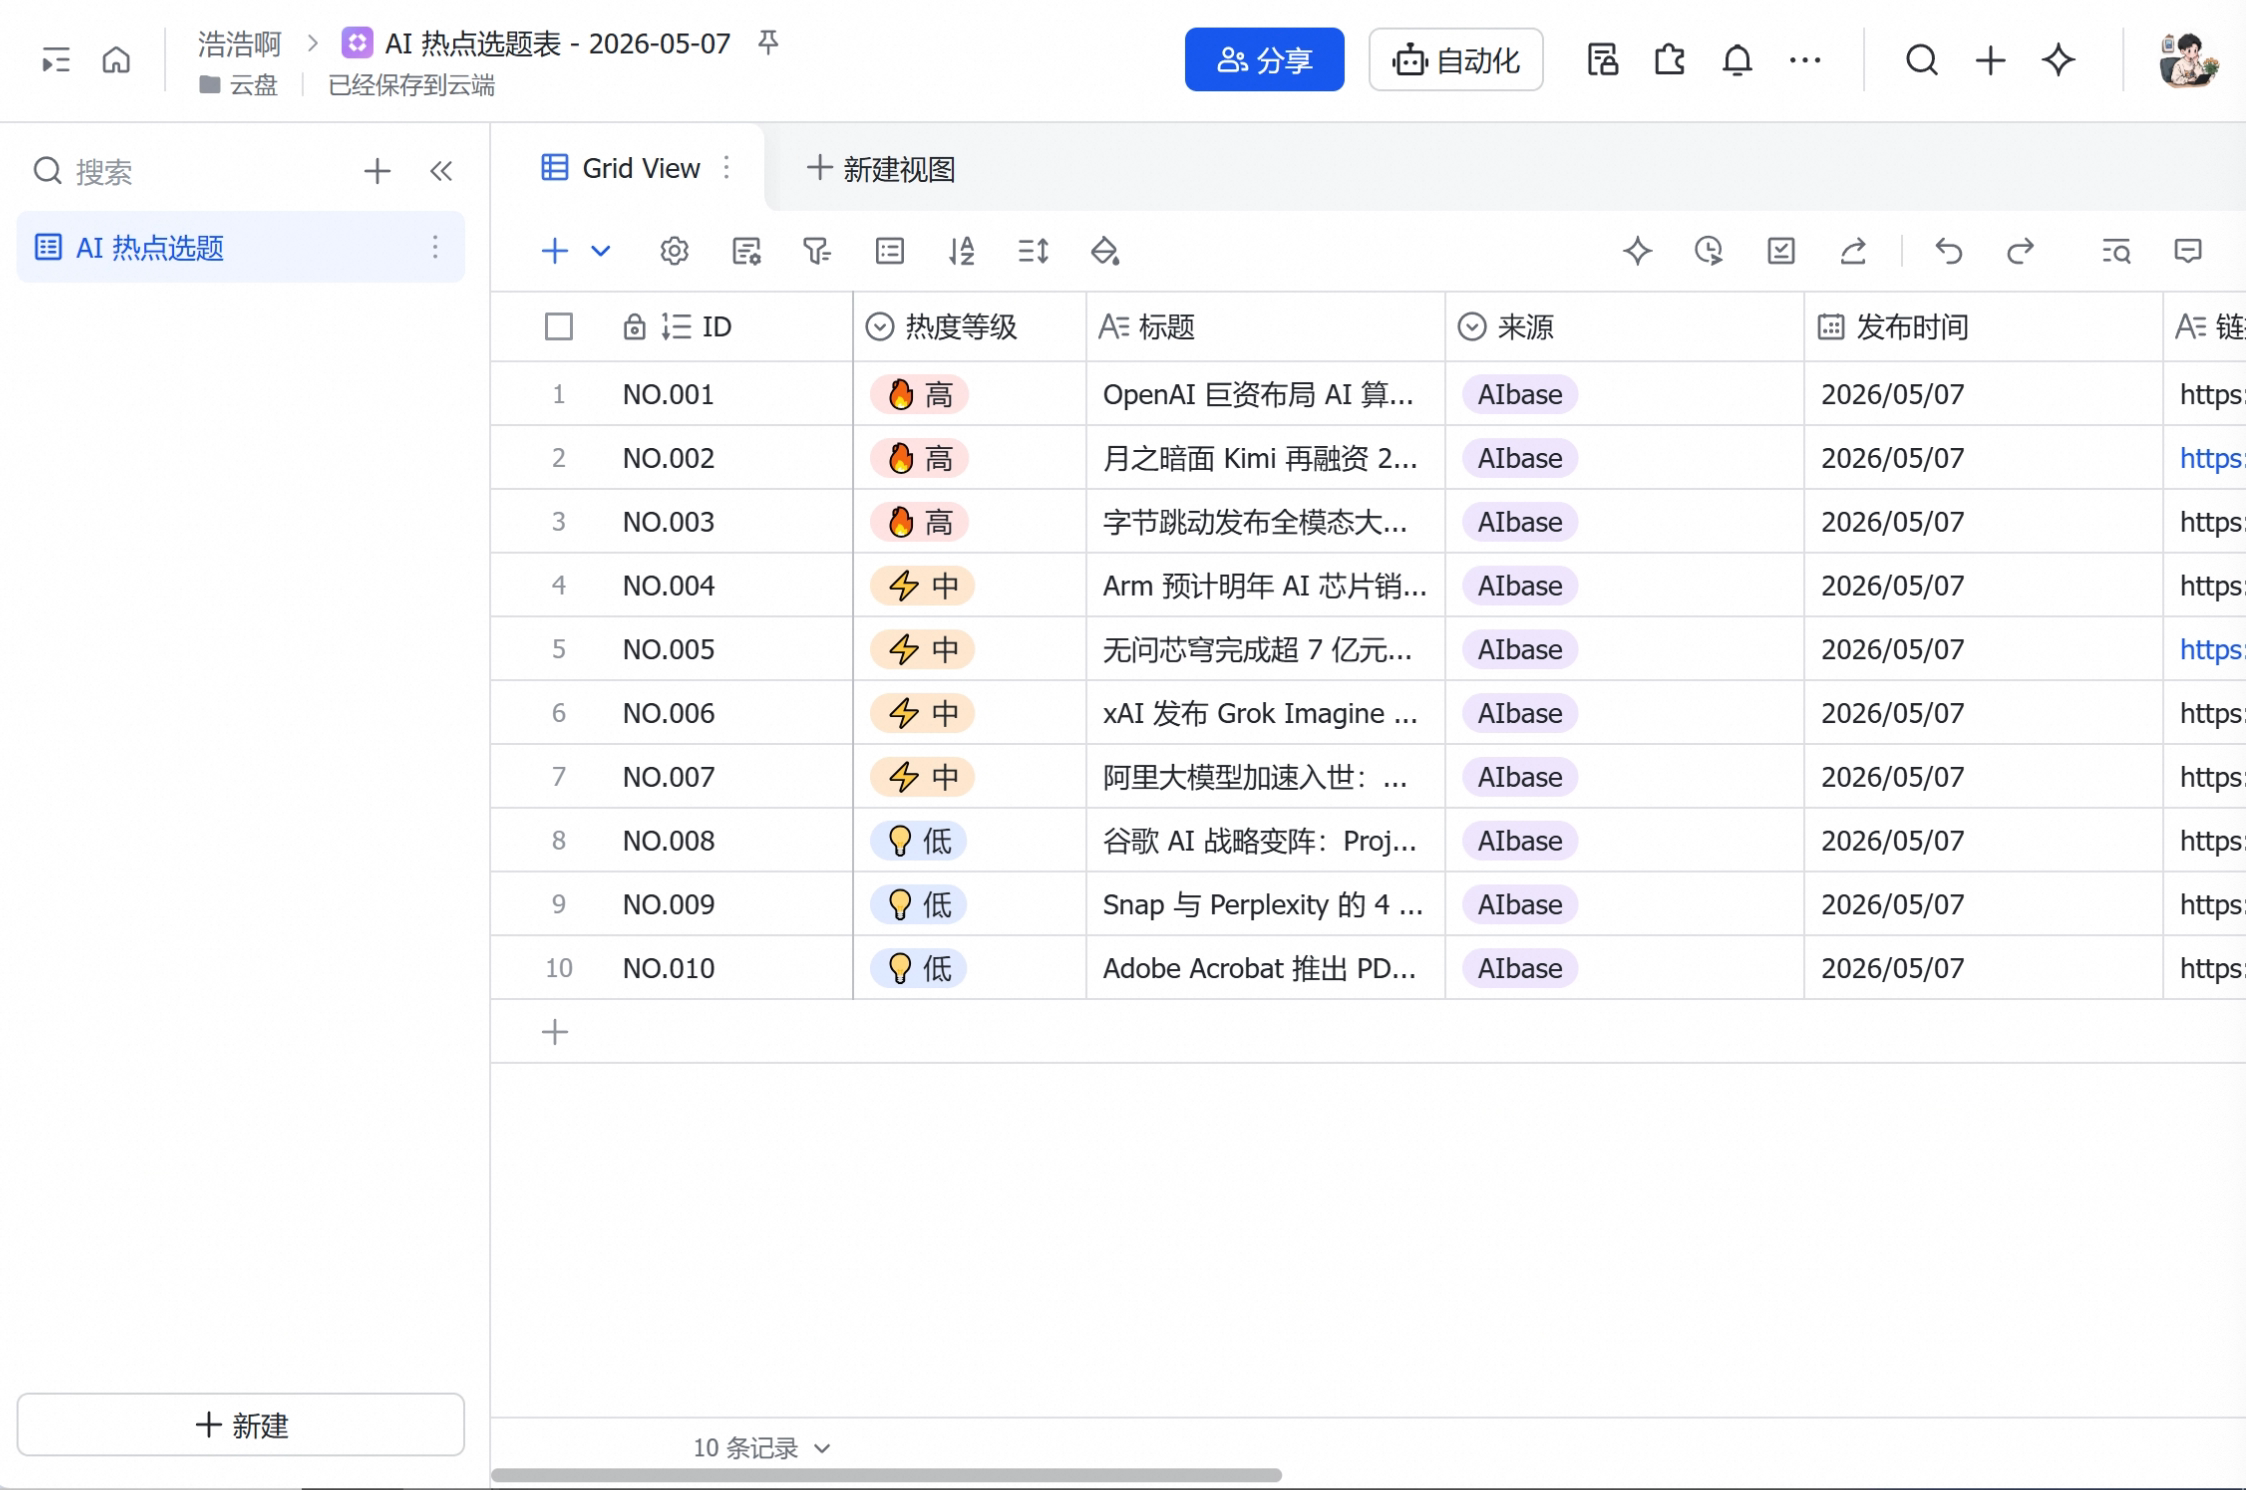
Task: Go to the home page icon
Action: coord(116,60)
